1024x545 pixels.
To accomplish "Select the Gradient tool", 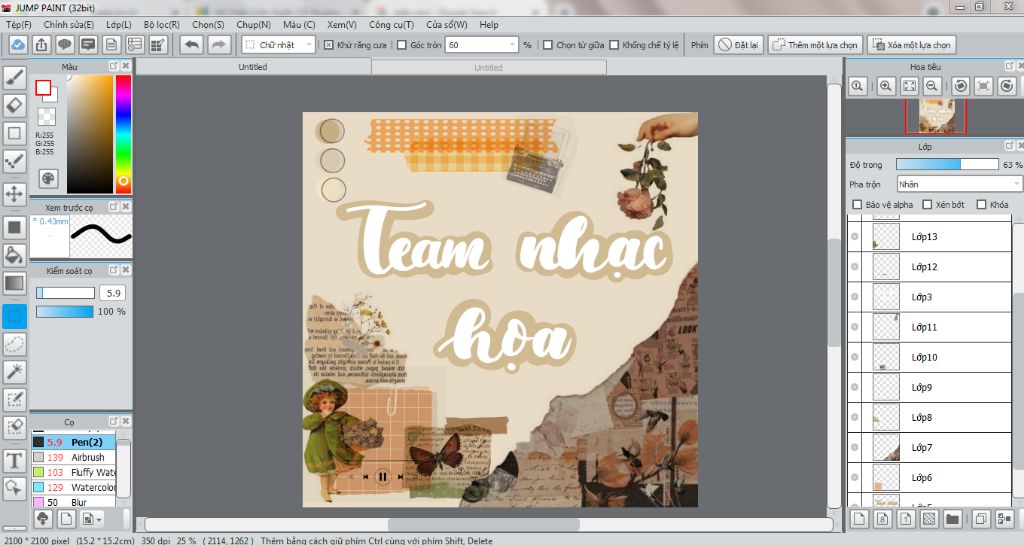I will pos(14,283).
